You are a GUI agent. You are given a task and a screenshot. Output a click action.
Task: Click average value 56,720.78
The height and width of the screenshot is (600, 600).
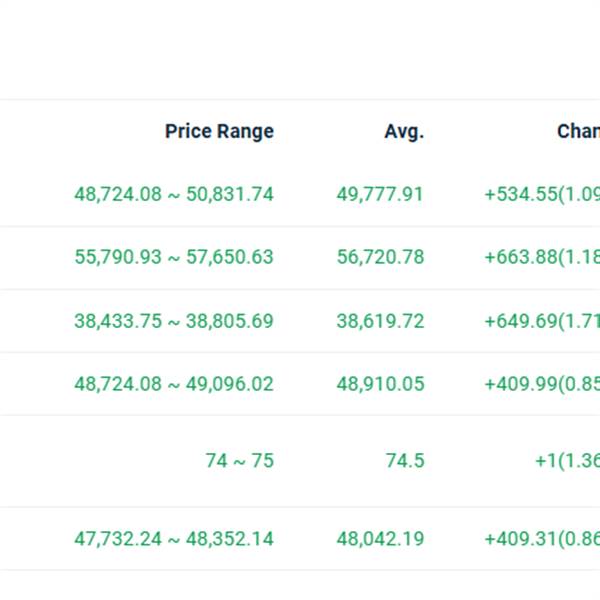pyautogui.click(x=380, y=257)
